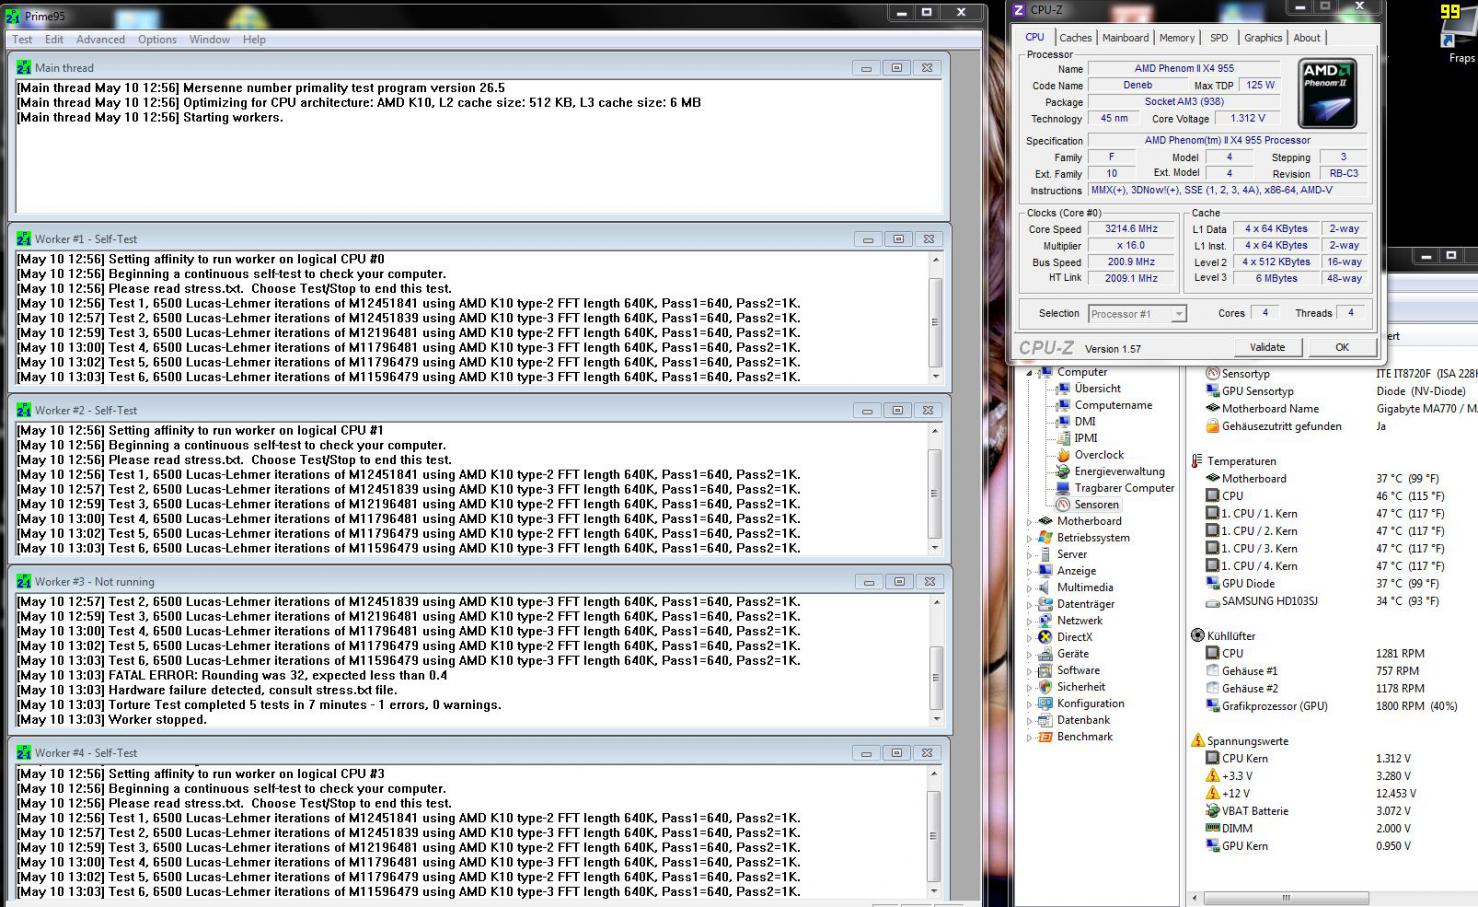Click the Worker #1 vertical scrollbar

coord(936,317)
